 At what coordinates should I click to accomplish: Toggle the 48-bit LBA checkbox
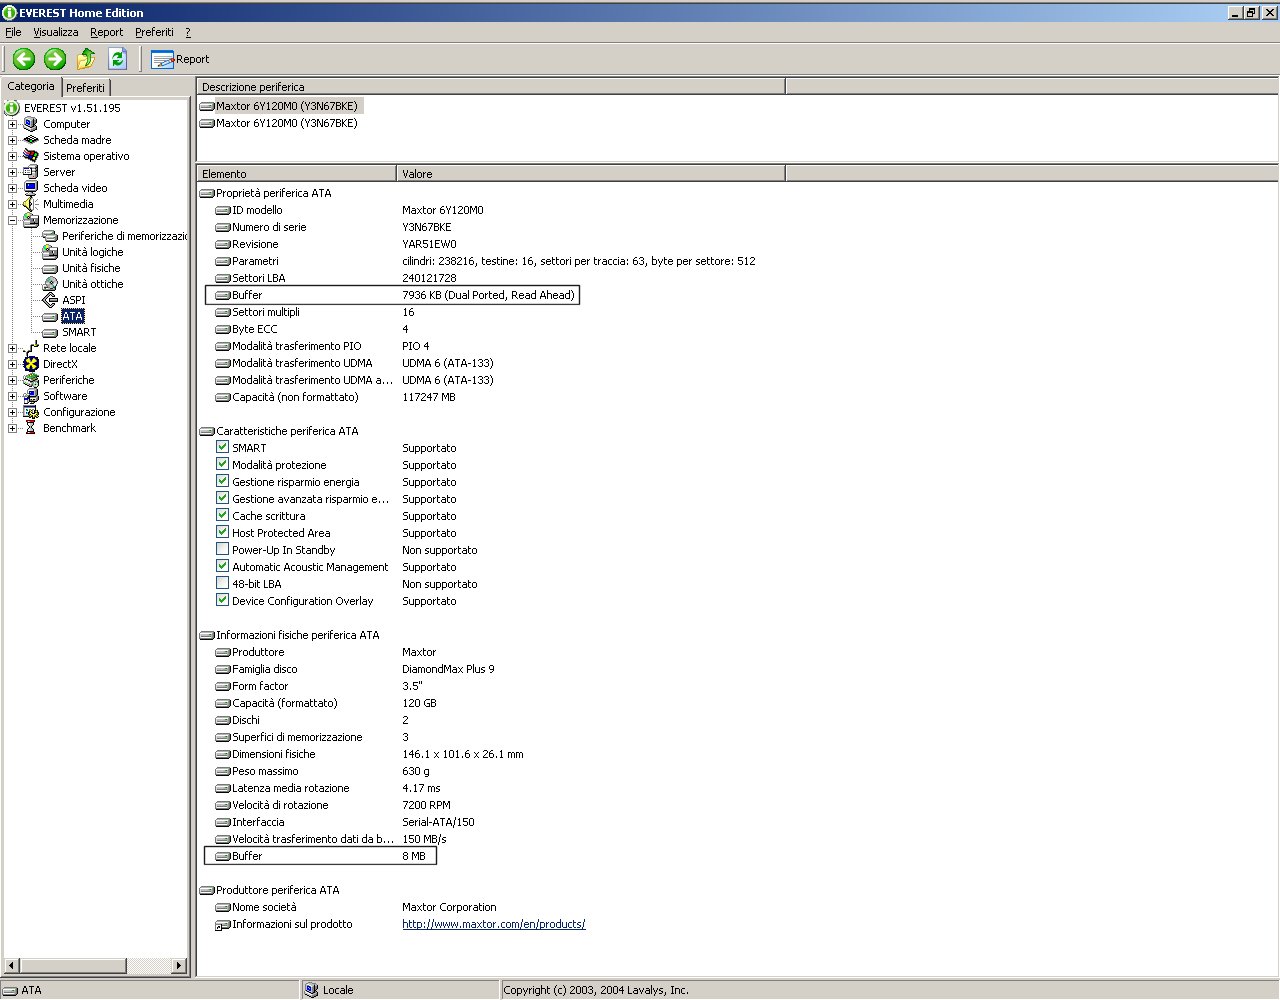pos(223,584)
